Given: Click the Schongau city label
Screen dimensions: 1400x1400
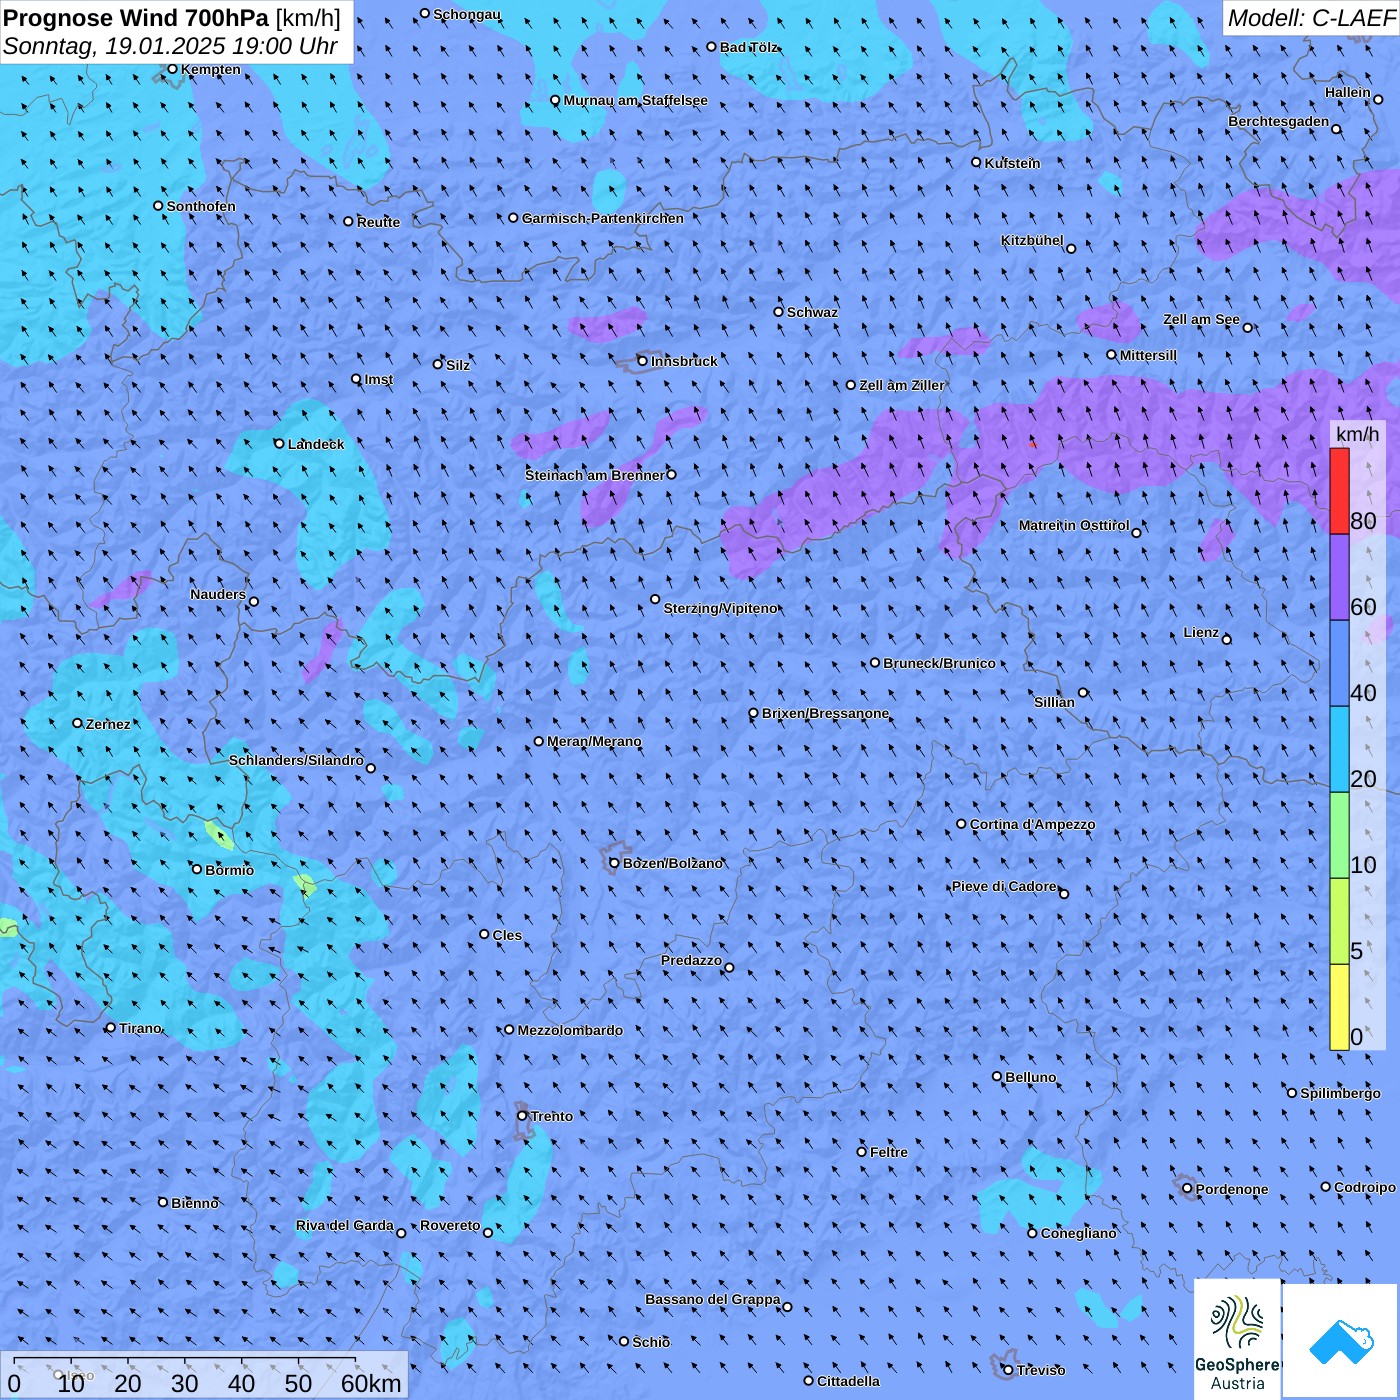Looking at the screenshot, I should pos(467,14).
